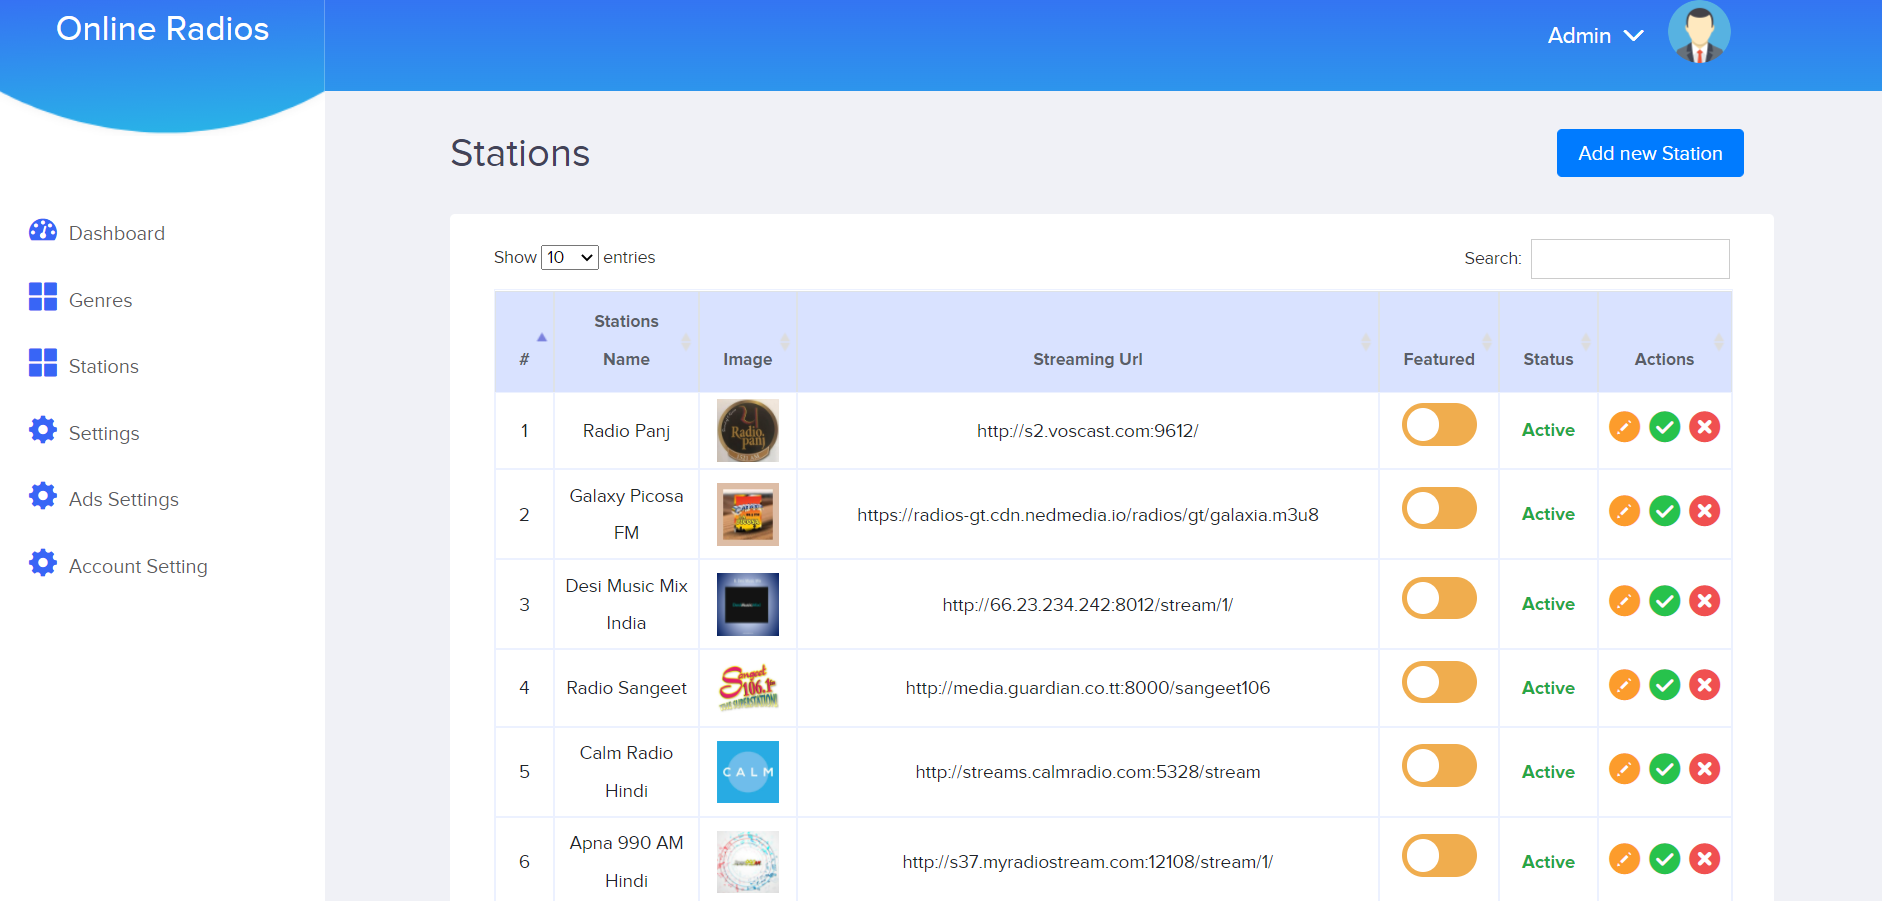Viewport: 1882px width, 901px height.
Task: Click the Ads Settings gear icon
Action: click(x=43, y=496)
